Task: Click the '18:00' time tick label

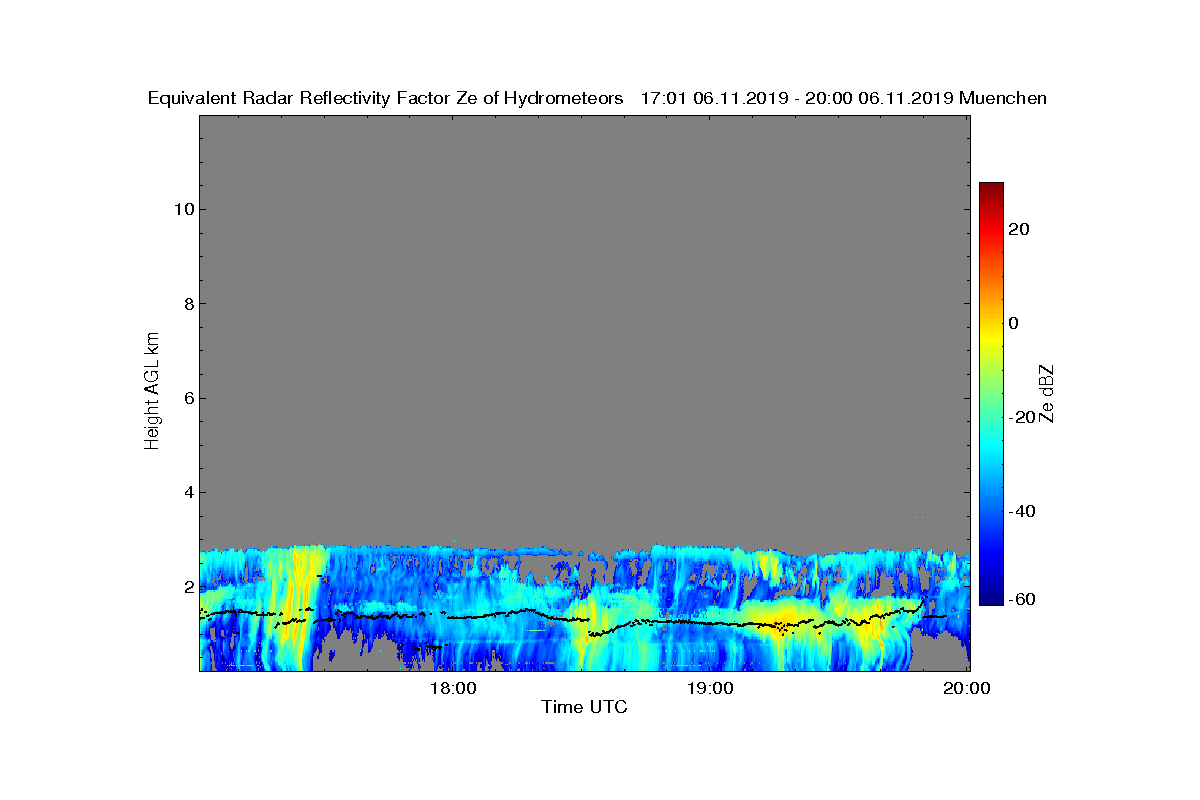Action: pyautogui.click(x=455, y=688)
